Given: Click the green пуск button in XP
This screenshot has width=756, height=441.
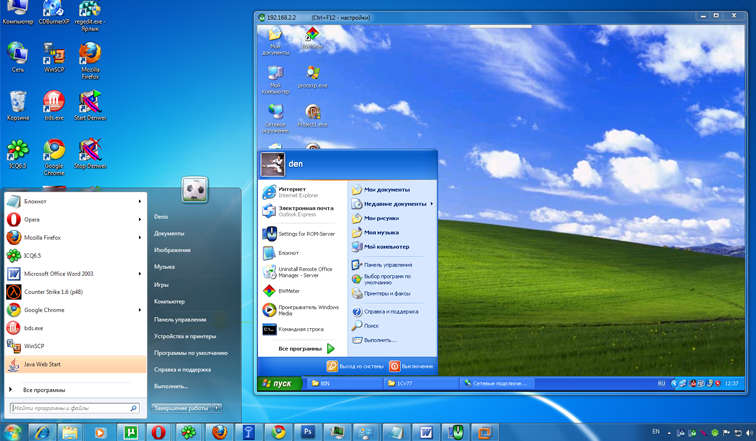Looking at the screenshot, I should coord(280,383).
